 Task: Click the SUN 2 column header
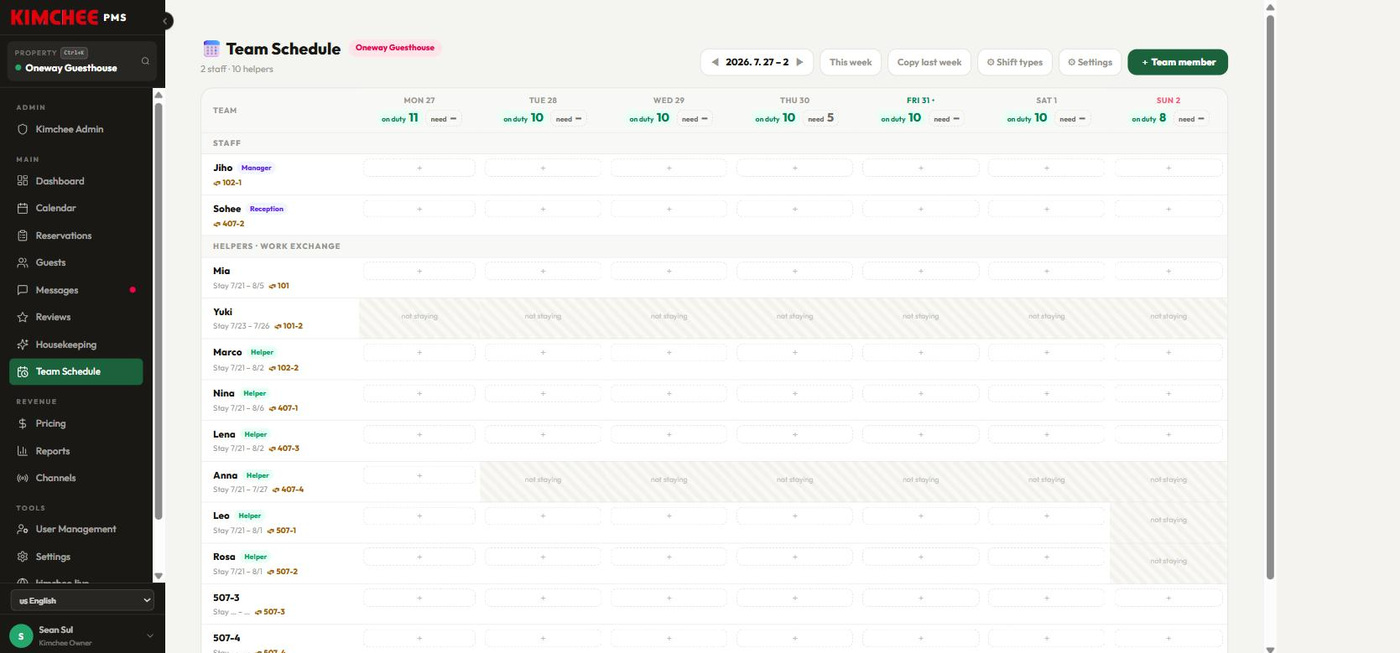[x=1168, y=100]
